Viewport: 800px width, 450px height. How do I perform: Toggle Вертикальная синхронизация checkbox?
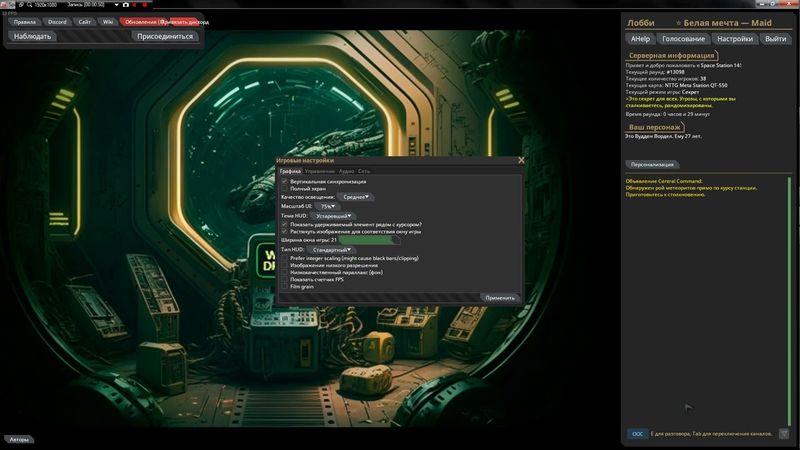[285, 182]
